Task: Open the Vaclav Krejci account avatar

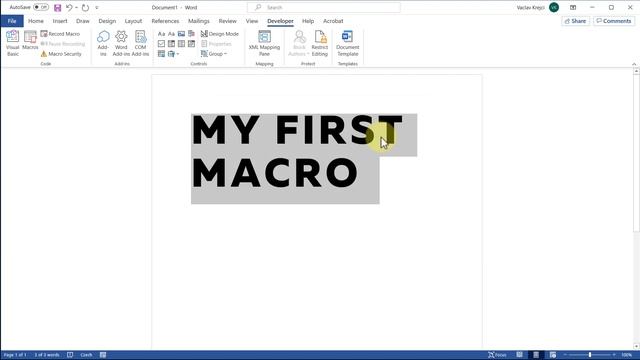Action: tap(554, 7)
